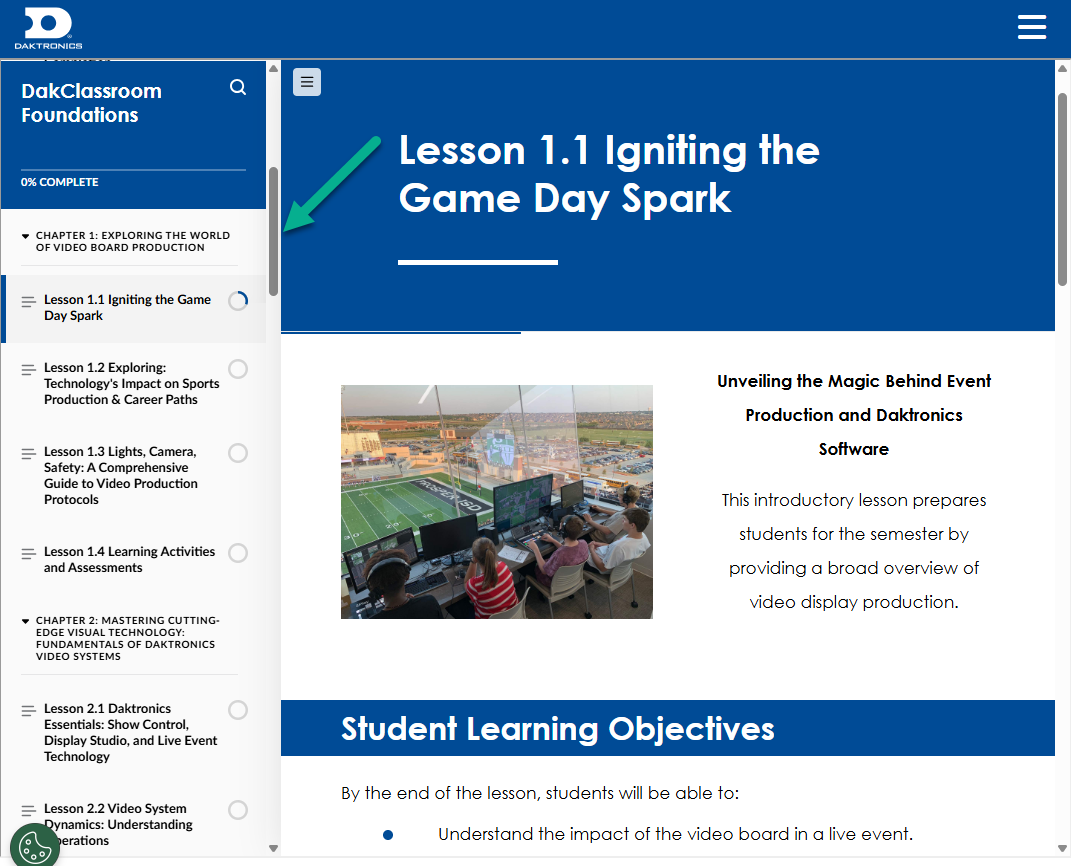Viewport: 1071px width, 866px height.
Task: Open cookie settings icon
Action: click(x=34, y=845)
